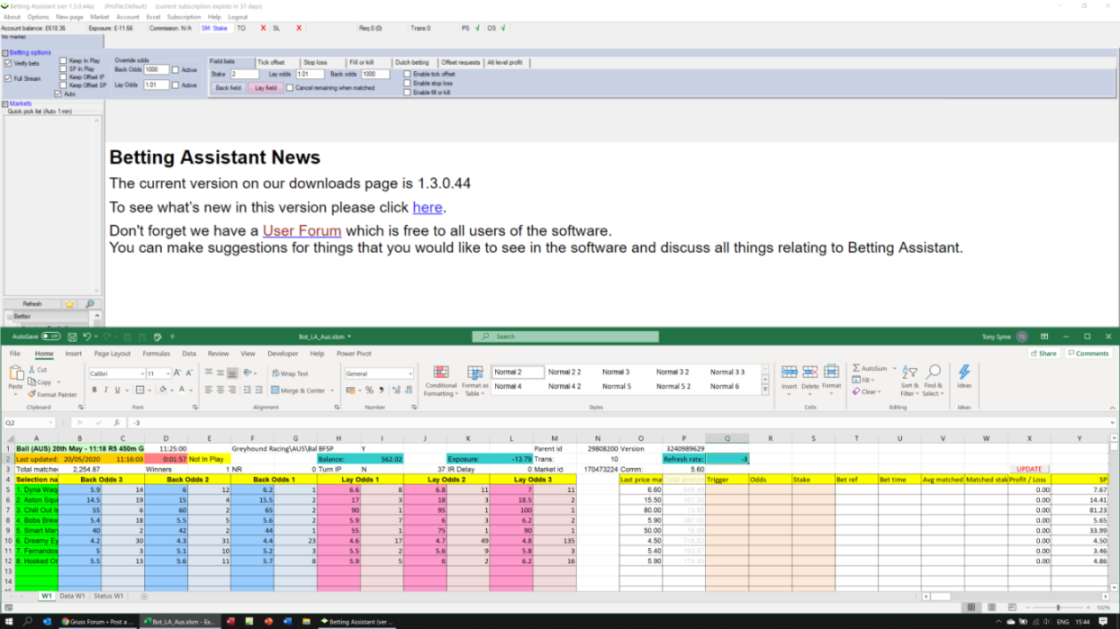Open the General number format dropdown
This screenshot has height=629, width=1120.
410,373
